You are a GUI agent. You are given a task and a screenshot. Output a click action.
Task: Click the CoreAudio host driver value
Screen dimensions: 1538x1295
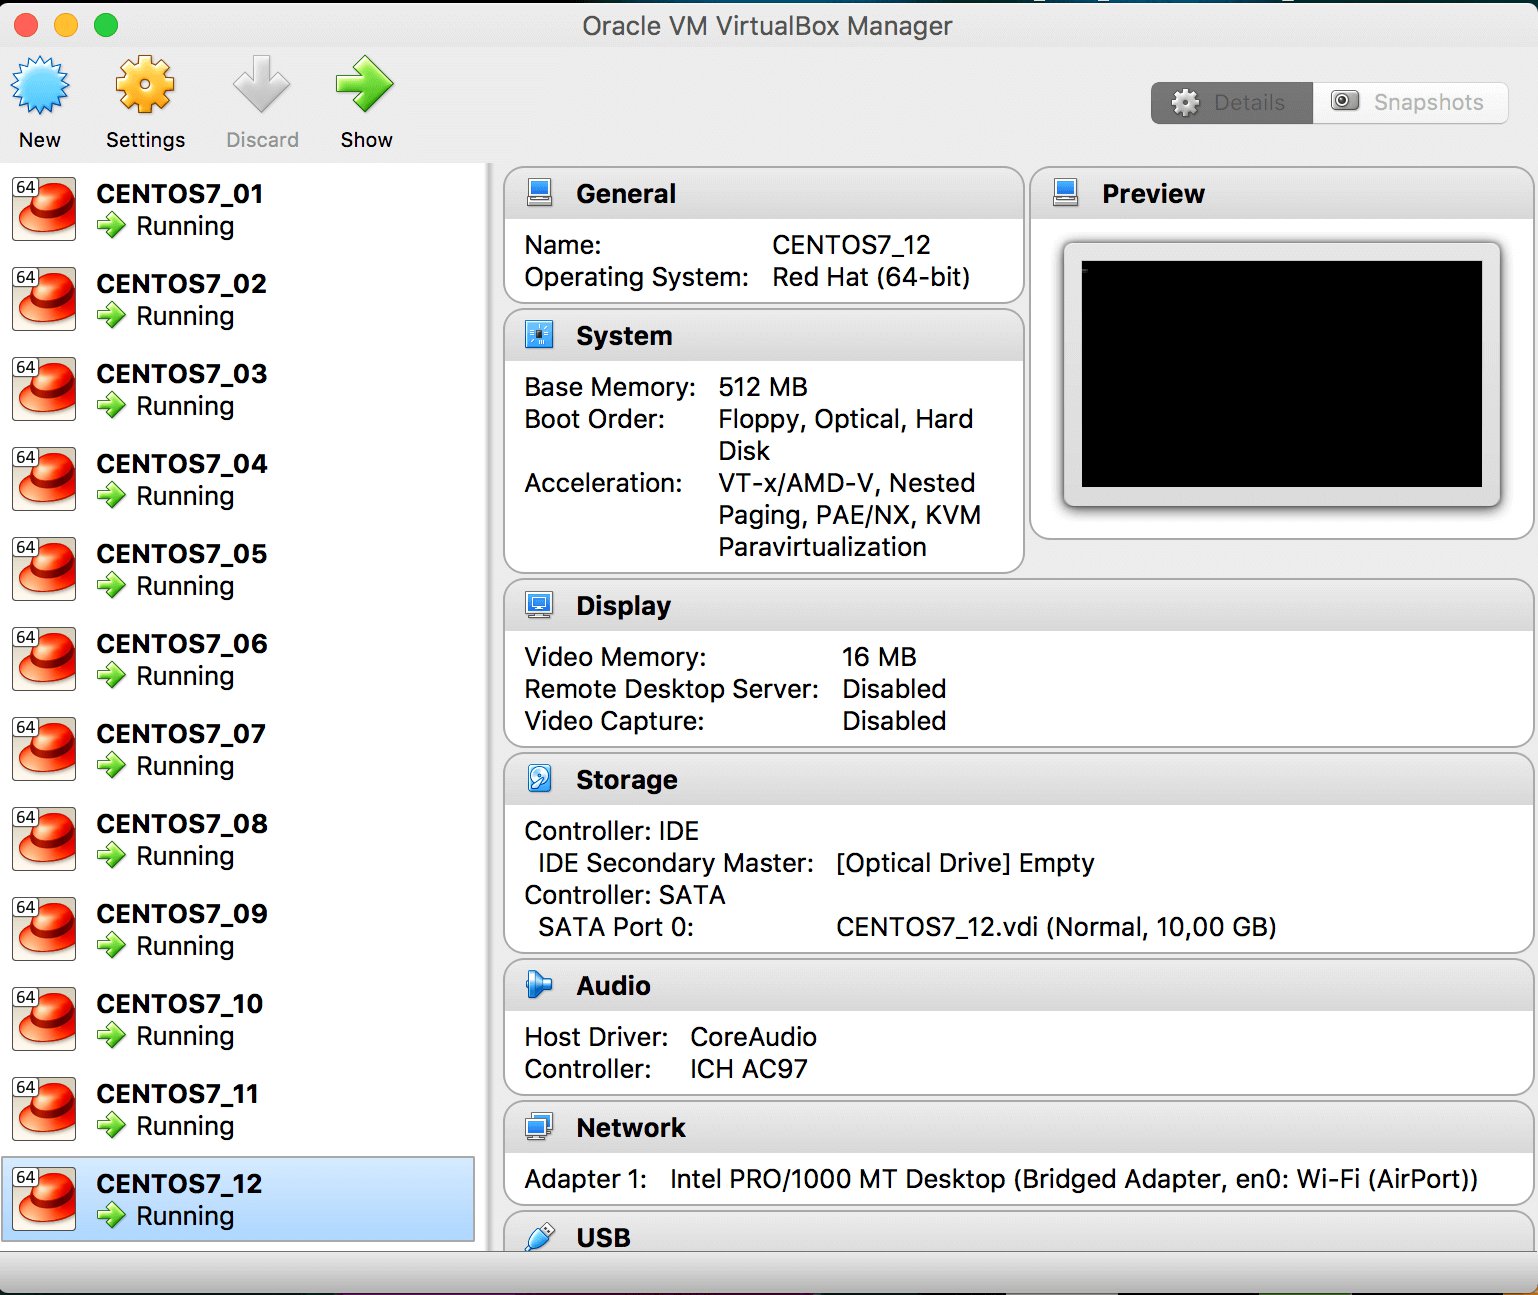pos(753,1037)
